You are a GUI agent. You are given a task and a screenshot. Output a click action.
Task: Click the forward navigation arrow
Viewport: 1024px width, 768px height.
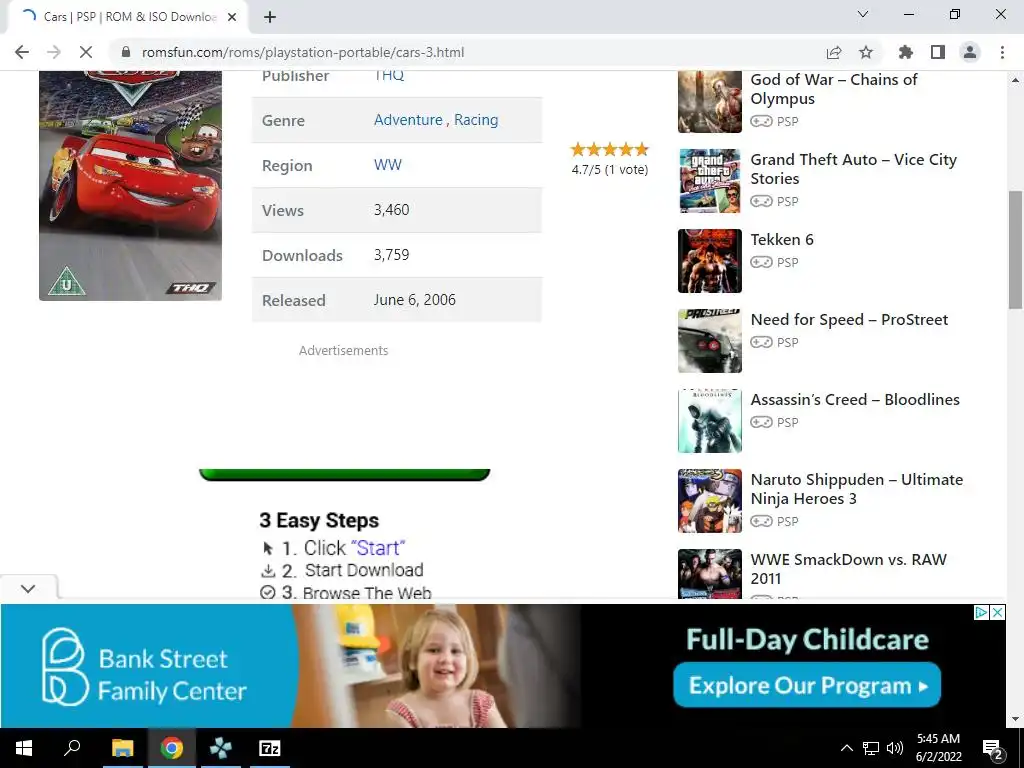tap(54, 52)
